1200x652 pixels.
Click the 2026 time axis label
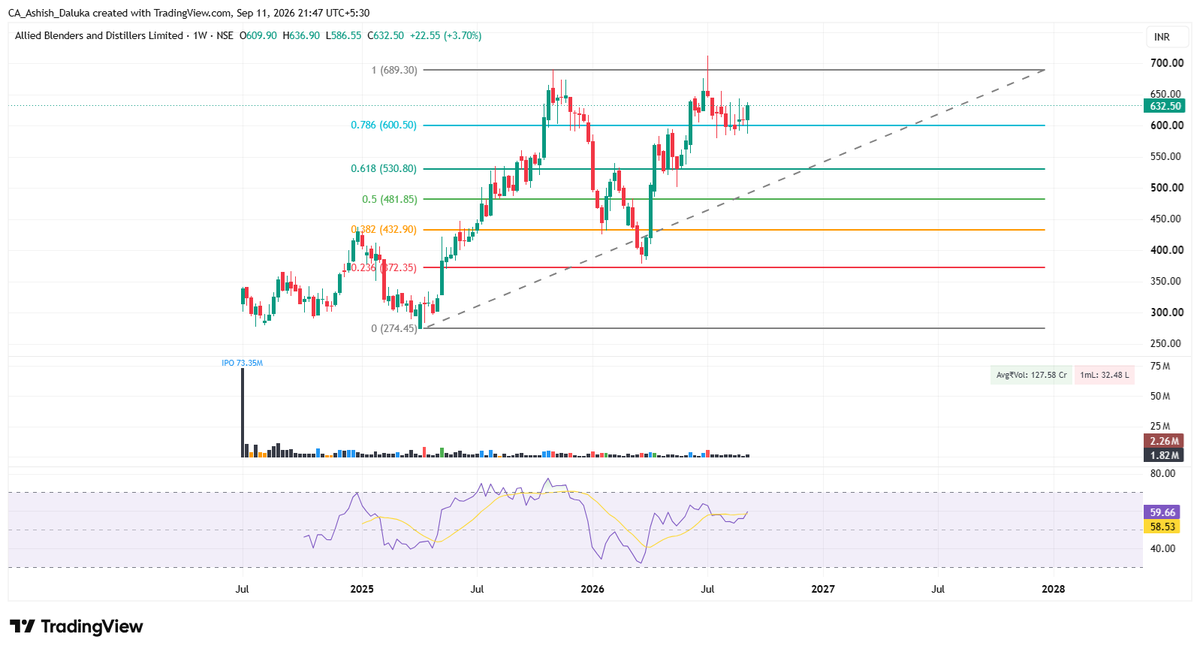tap(592, 590)
